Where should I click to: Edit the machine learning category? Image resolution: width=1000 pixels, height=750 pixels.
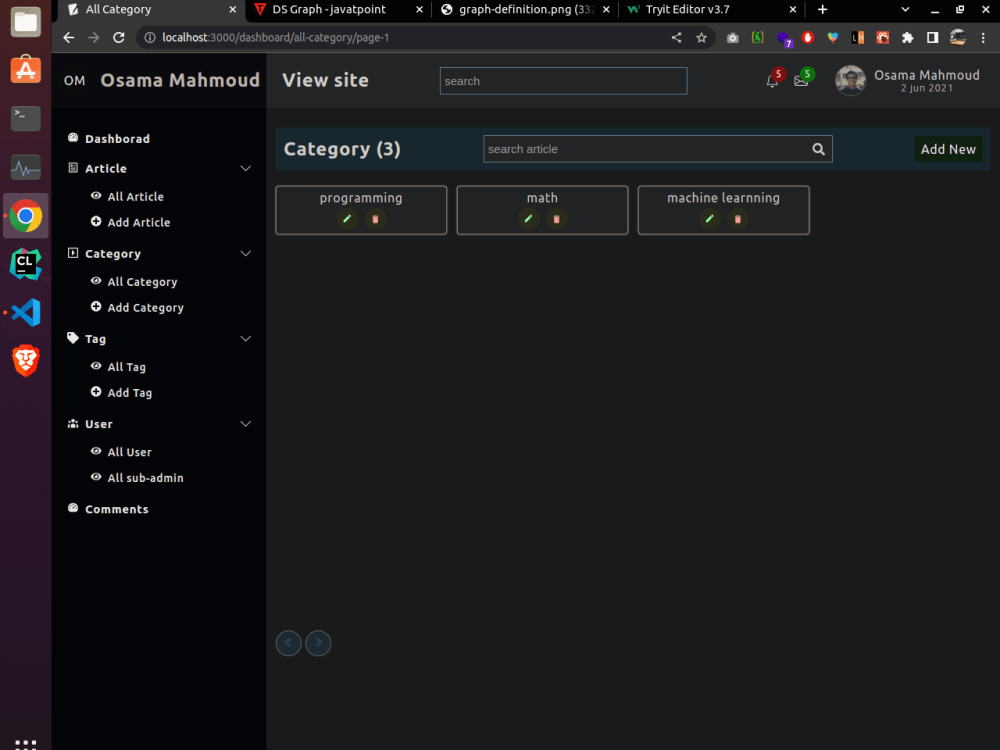point(709,219)
